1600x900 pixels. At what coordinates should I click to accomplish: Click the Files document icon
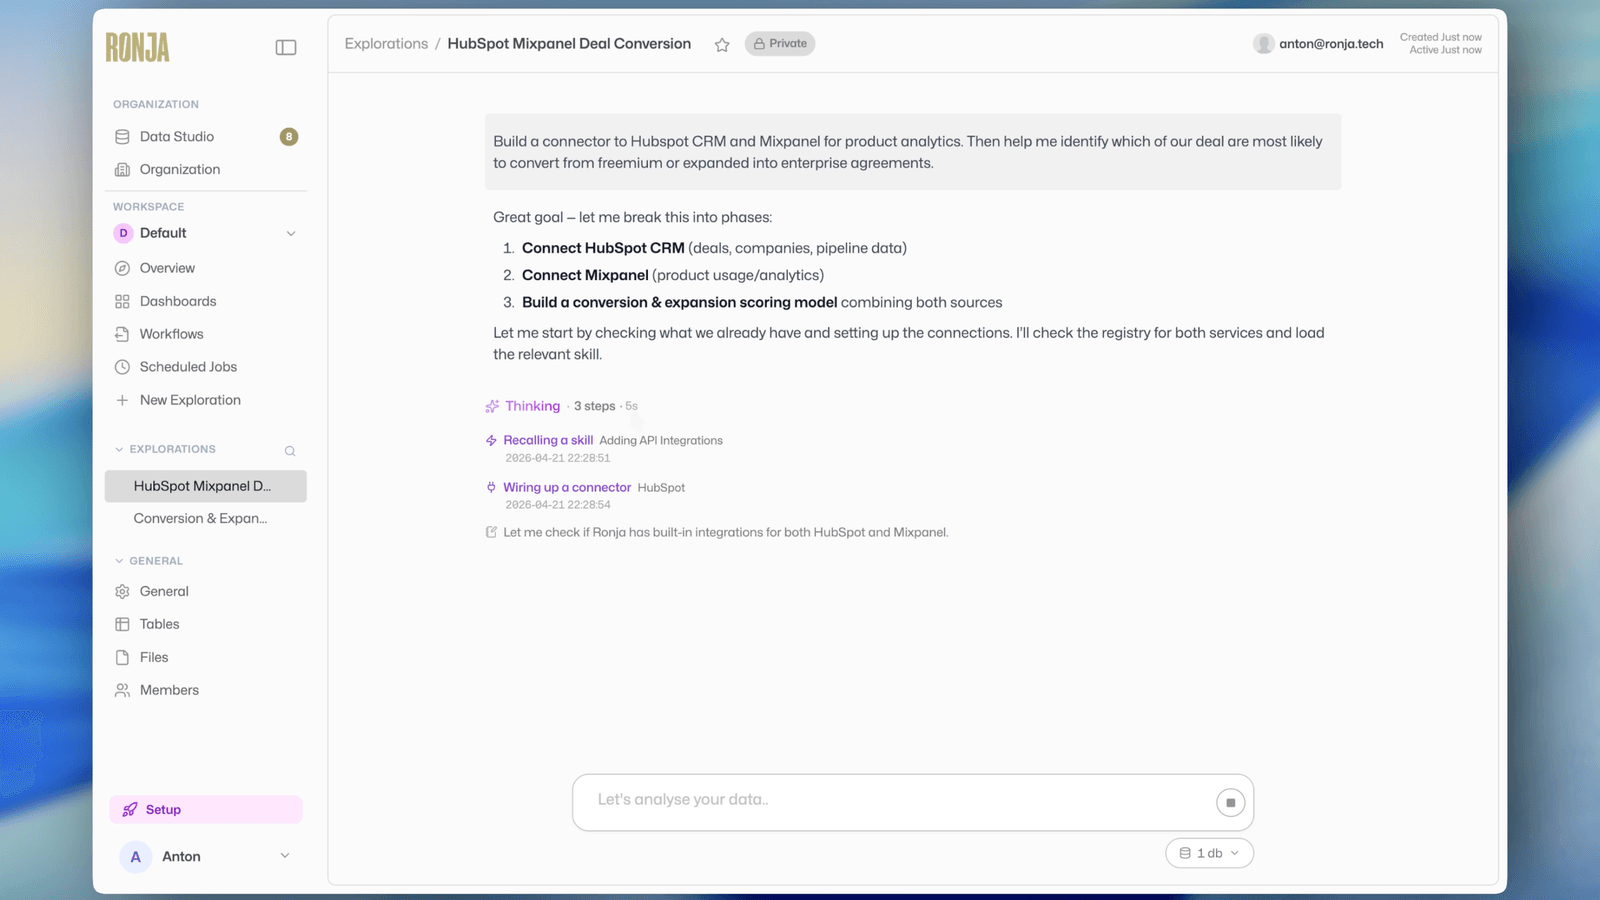click(122, 657)
